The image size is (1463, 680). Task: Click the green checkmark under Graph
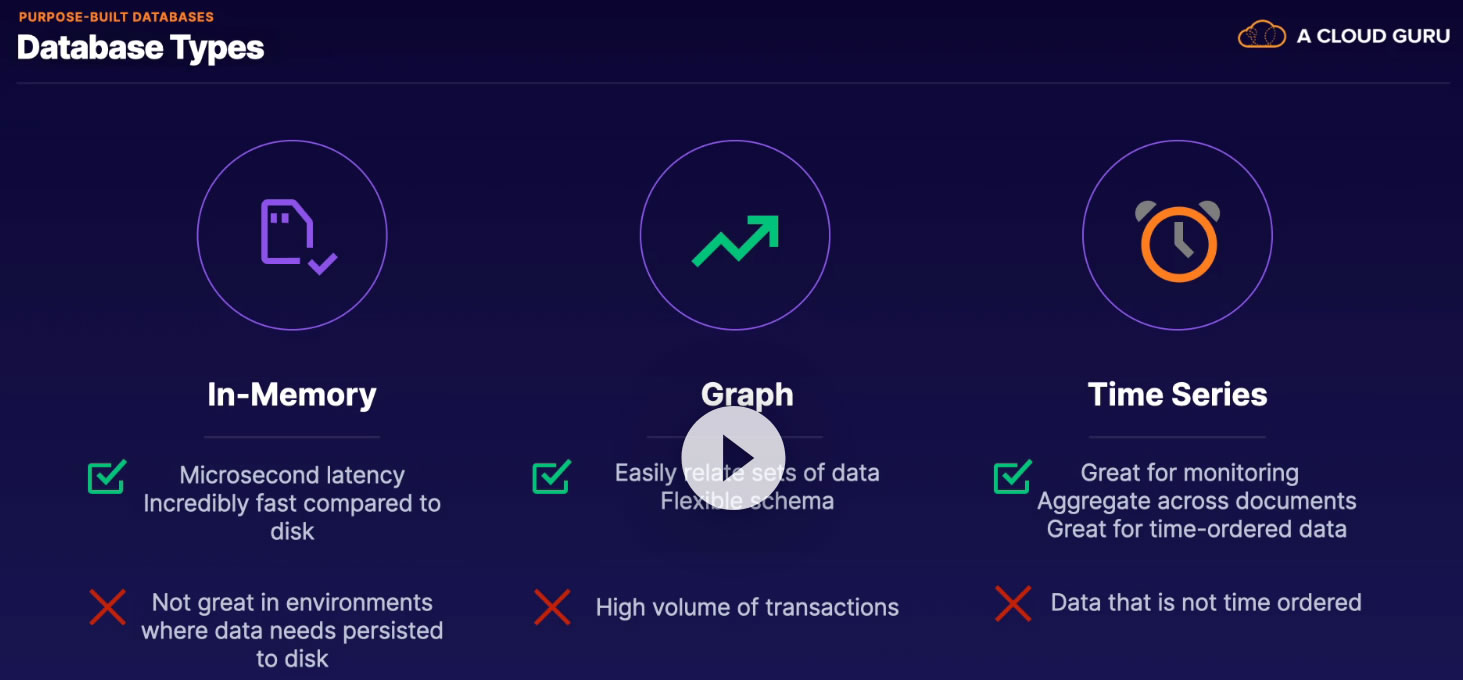tap(552, 476)
